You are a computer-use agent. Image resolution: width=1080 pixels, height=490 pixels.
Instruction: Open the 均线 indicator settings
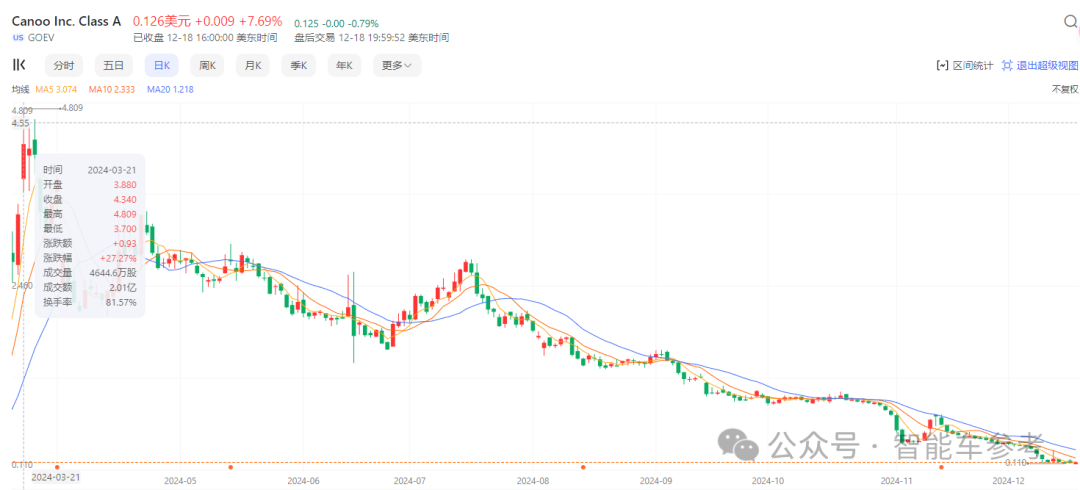click(x=20, y=89)
